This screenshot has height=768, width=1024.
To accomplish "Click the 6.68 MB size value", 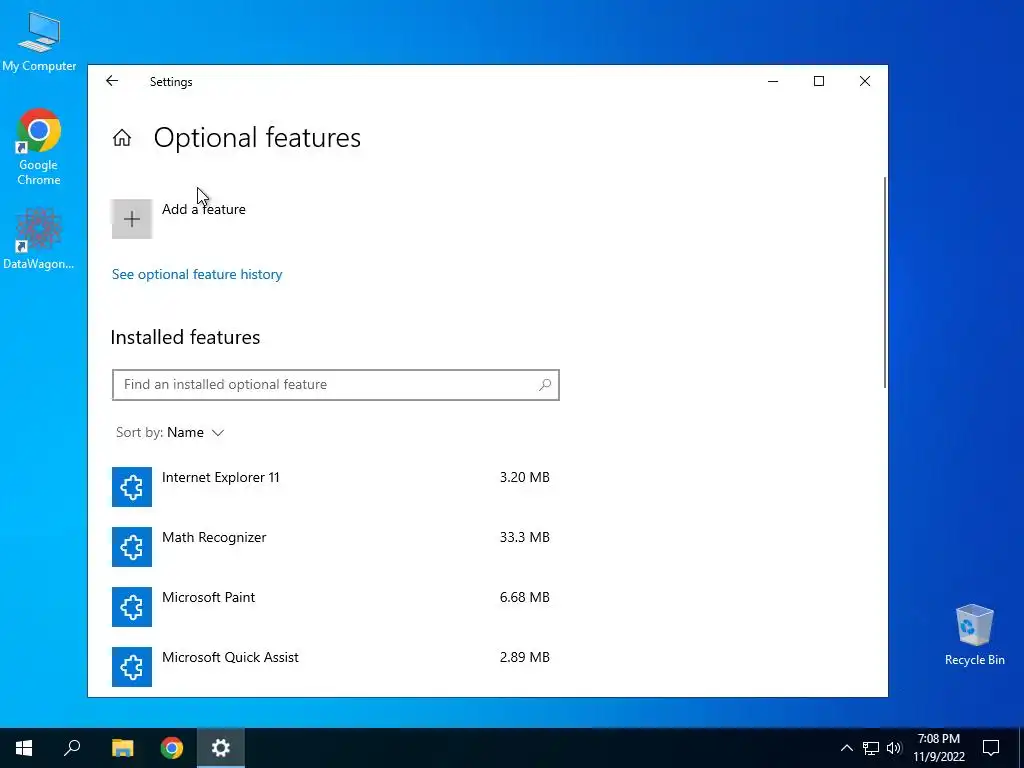I will [524, 598].
